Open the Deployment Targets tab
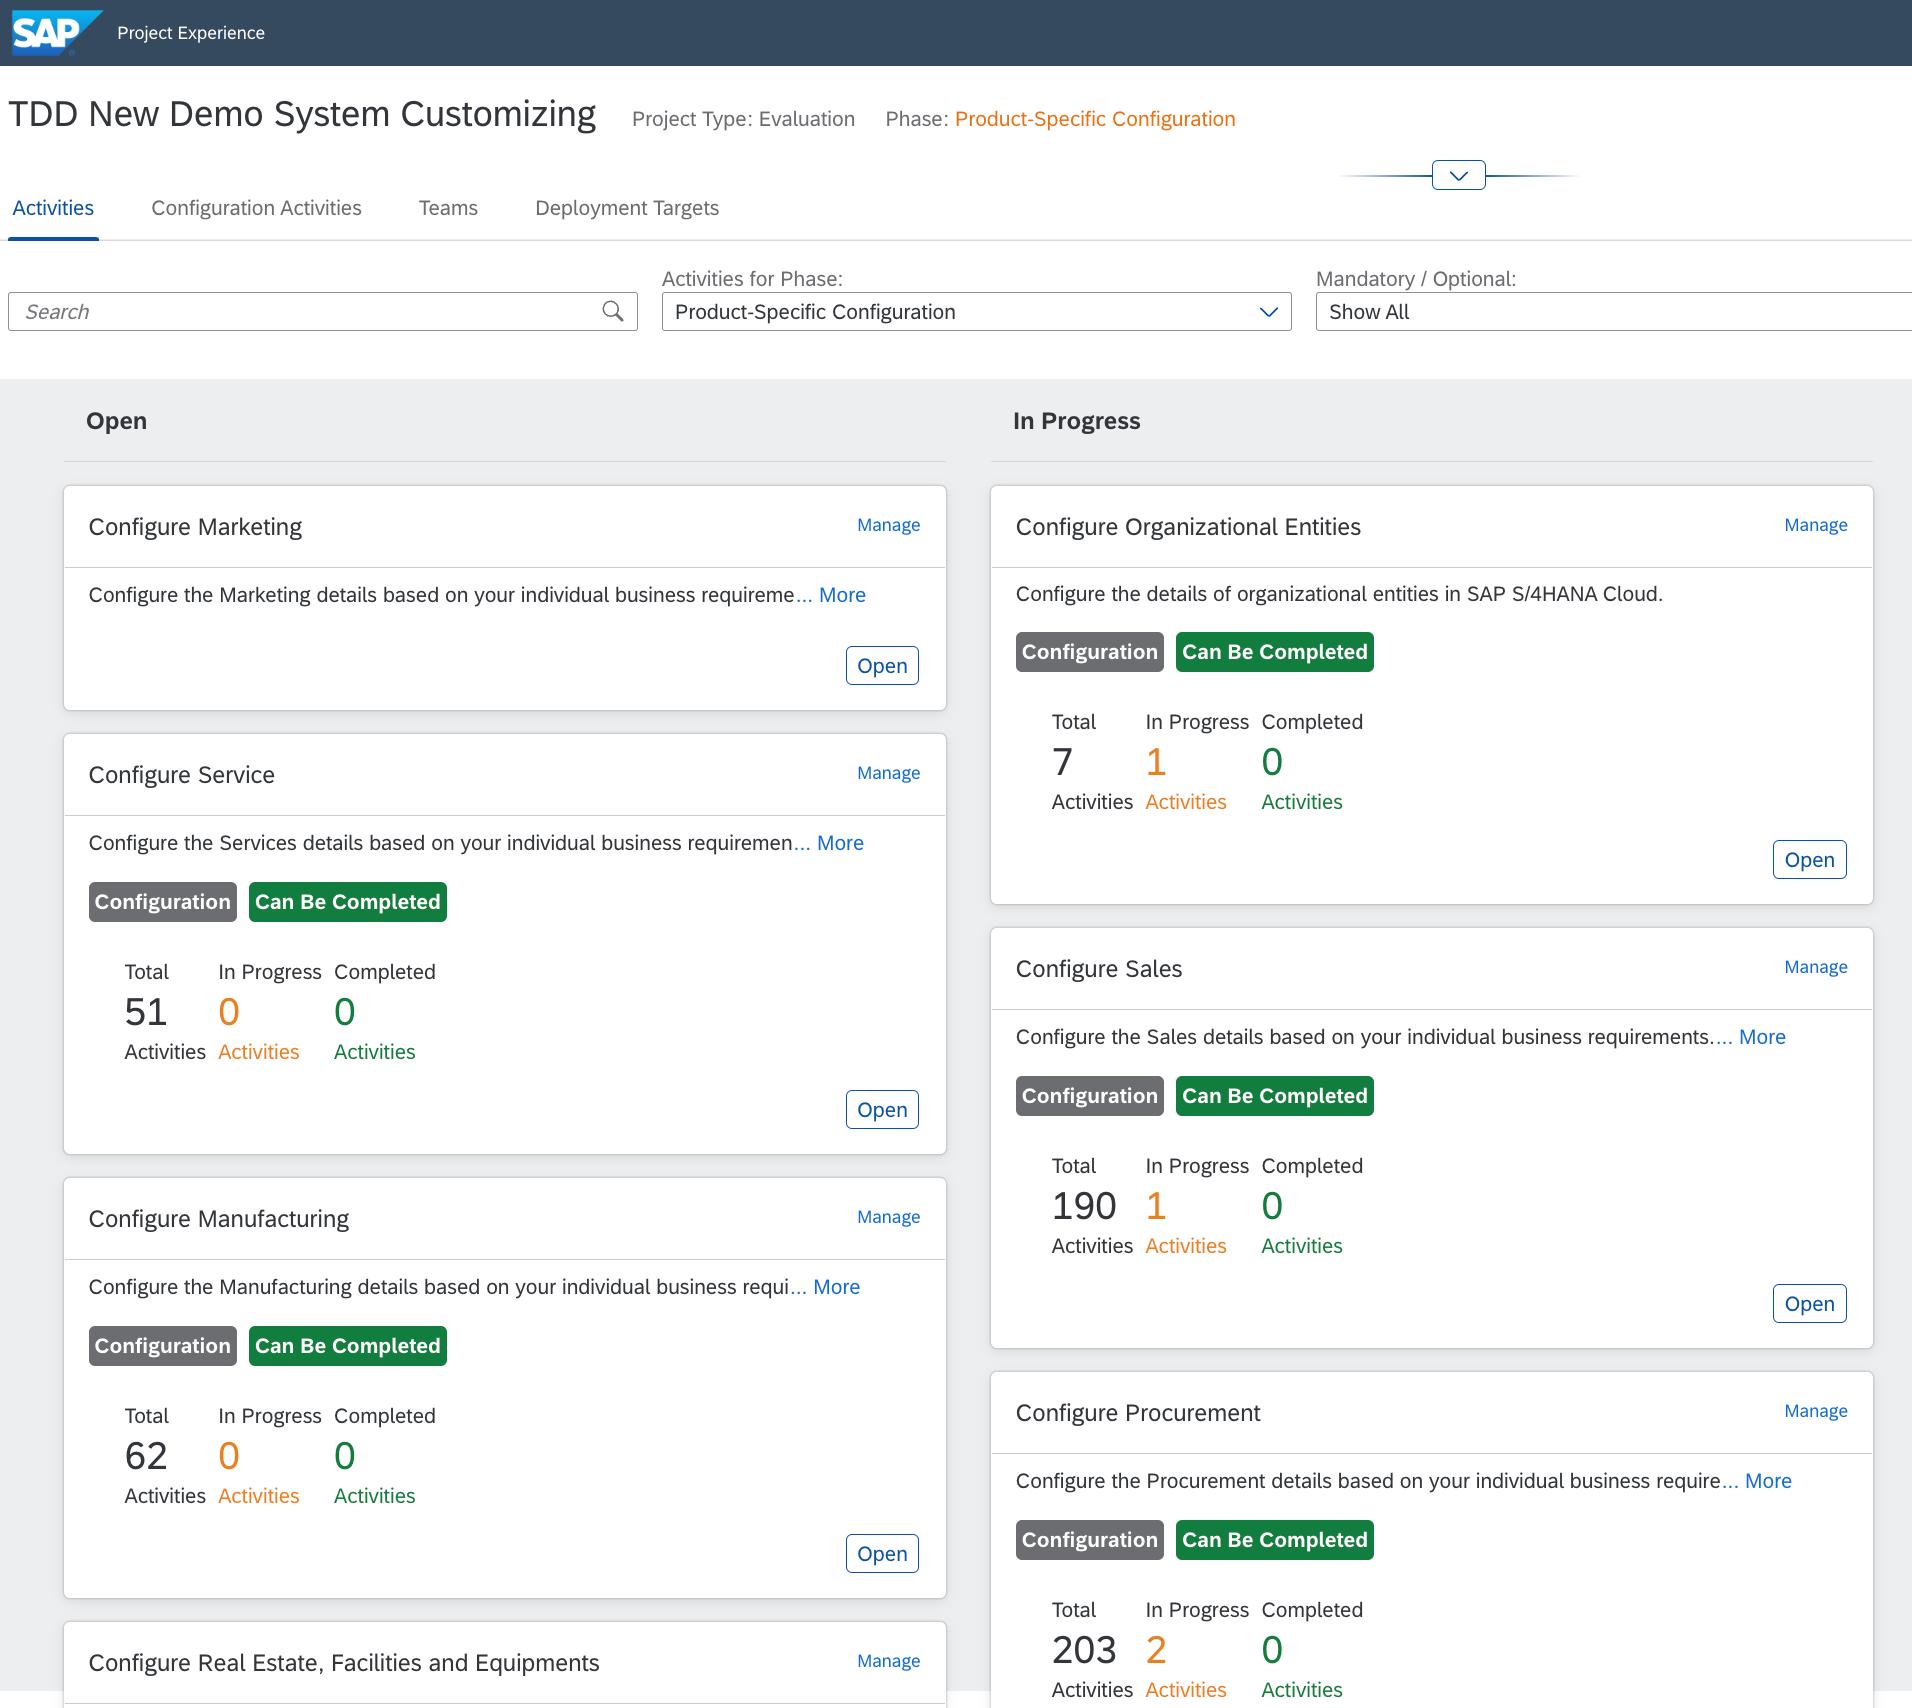This screenshot has width=1912, height=1708. [x=627, y=208]
